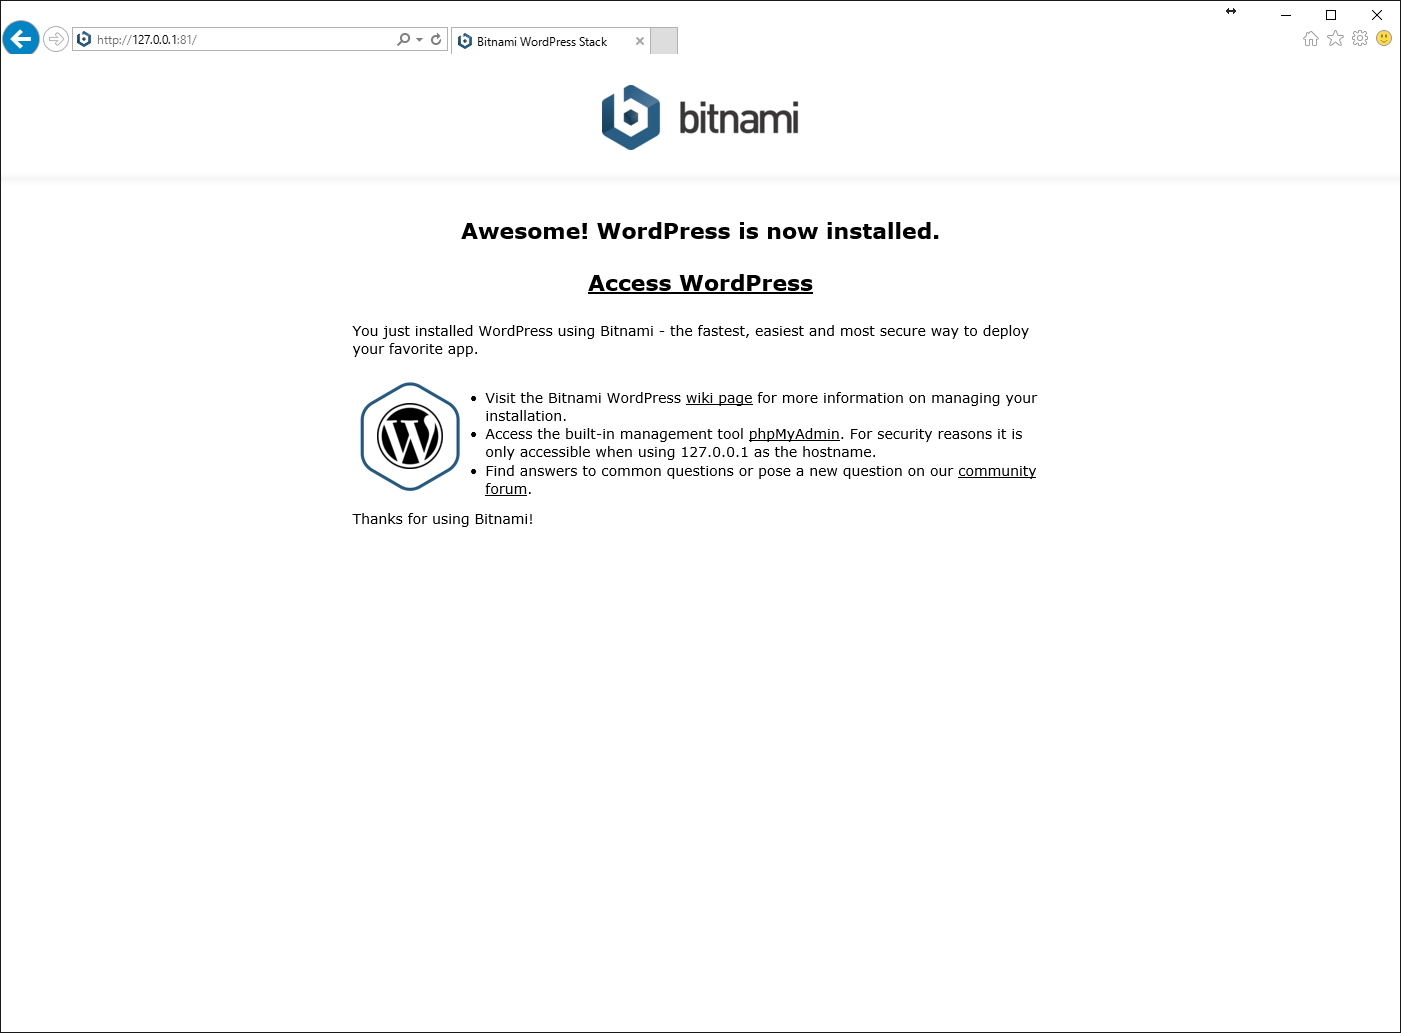The image size is (1401, 1033).
Task: Open browser Tools gear icon
Action: click(x=1360, y=38)
